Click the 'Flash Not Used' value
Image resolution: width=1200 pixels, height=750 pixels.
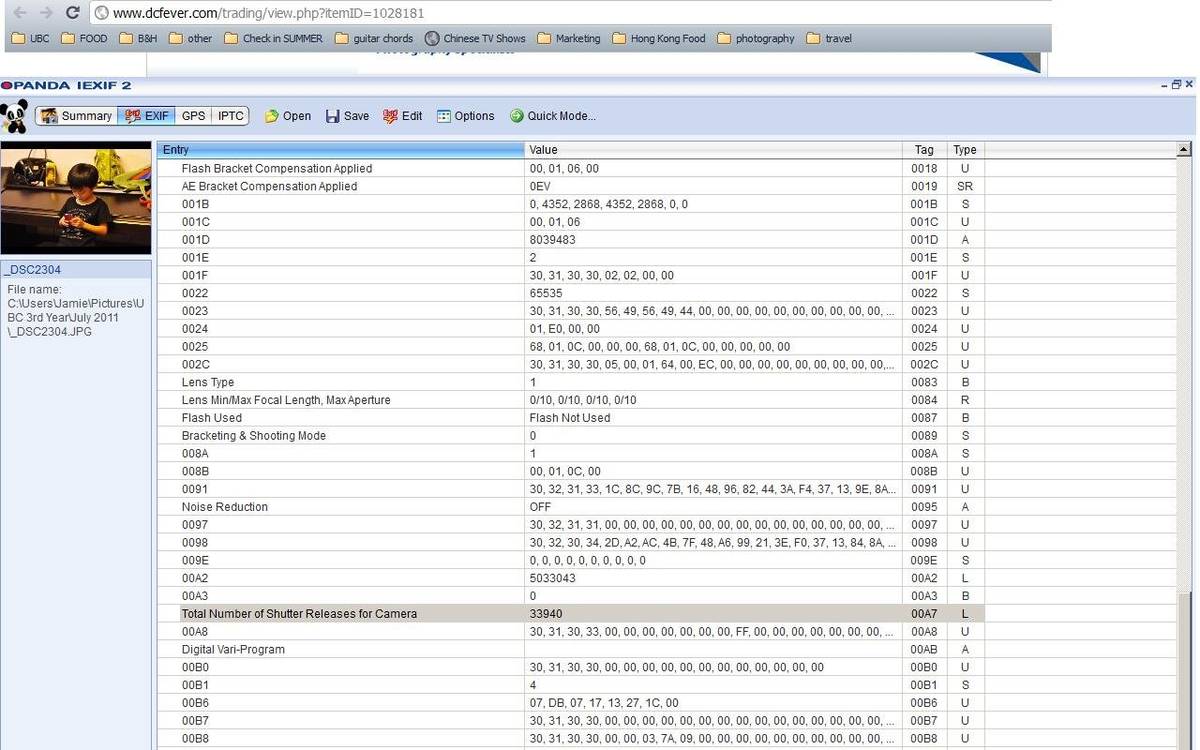pyautogui.click(x=570, y=418)
